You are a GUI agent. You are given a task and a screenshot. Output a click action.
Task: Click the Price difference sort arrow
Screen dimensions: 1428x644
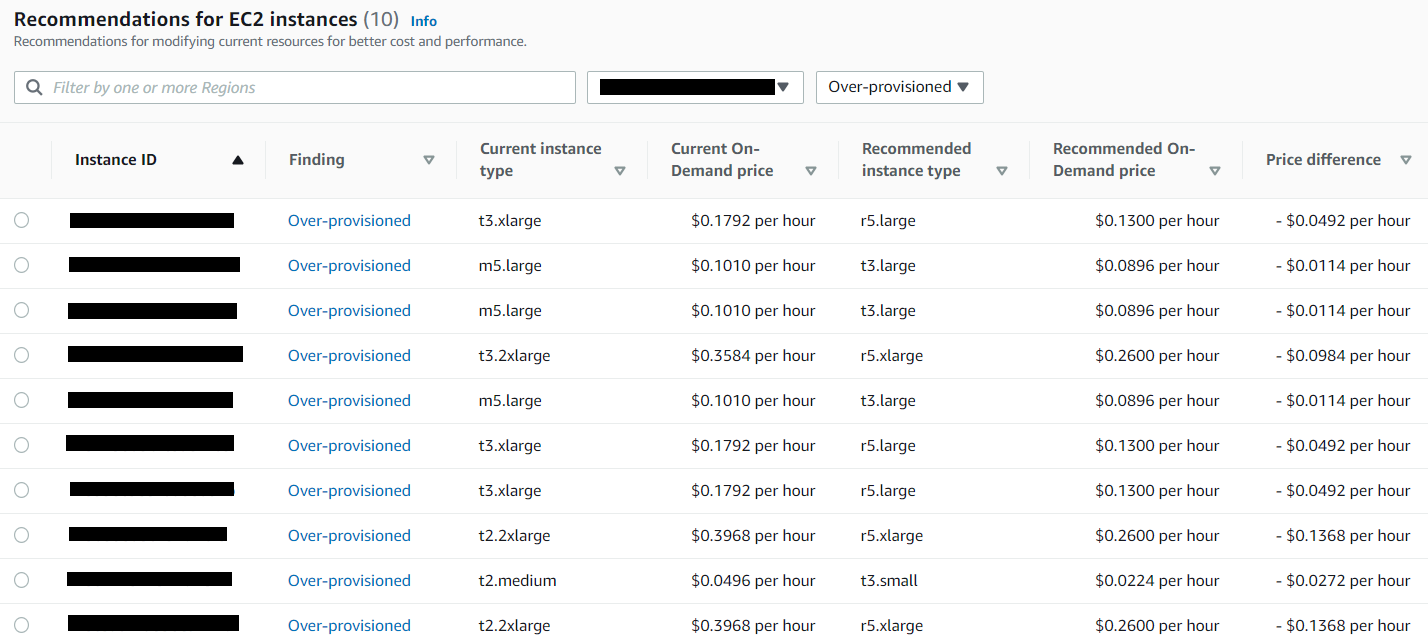pyautogui.click(x=1406, y=160)
